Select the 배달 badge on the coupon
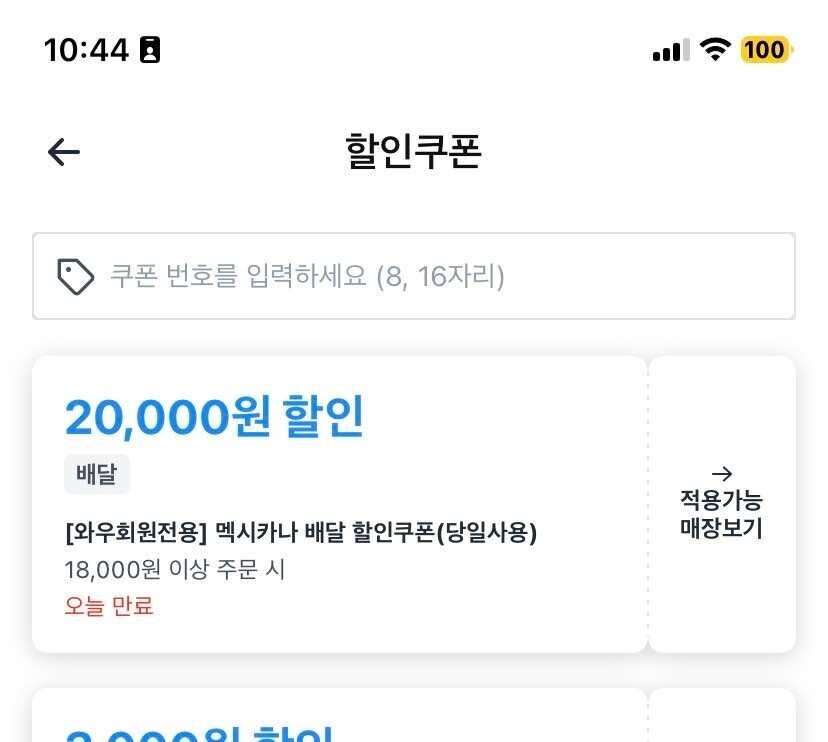 click(x=97, y=474)
